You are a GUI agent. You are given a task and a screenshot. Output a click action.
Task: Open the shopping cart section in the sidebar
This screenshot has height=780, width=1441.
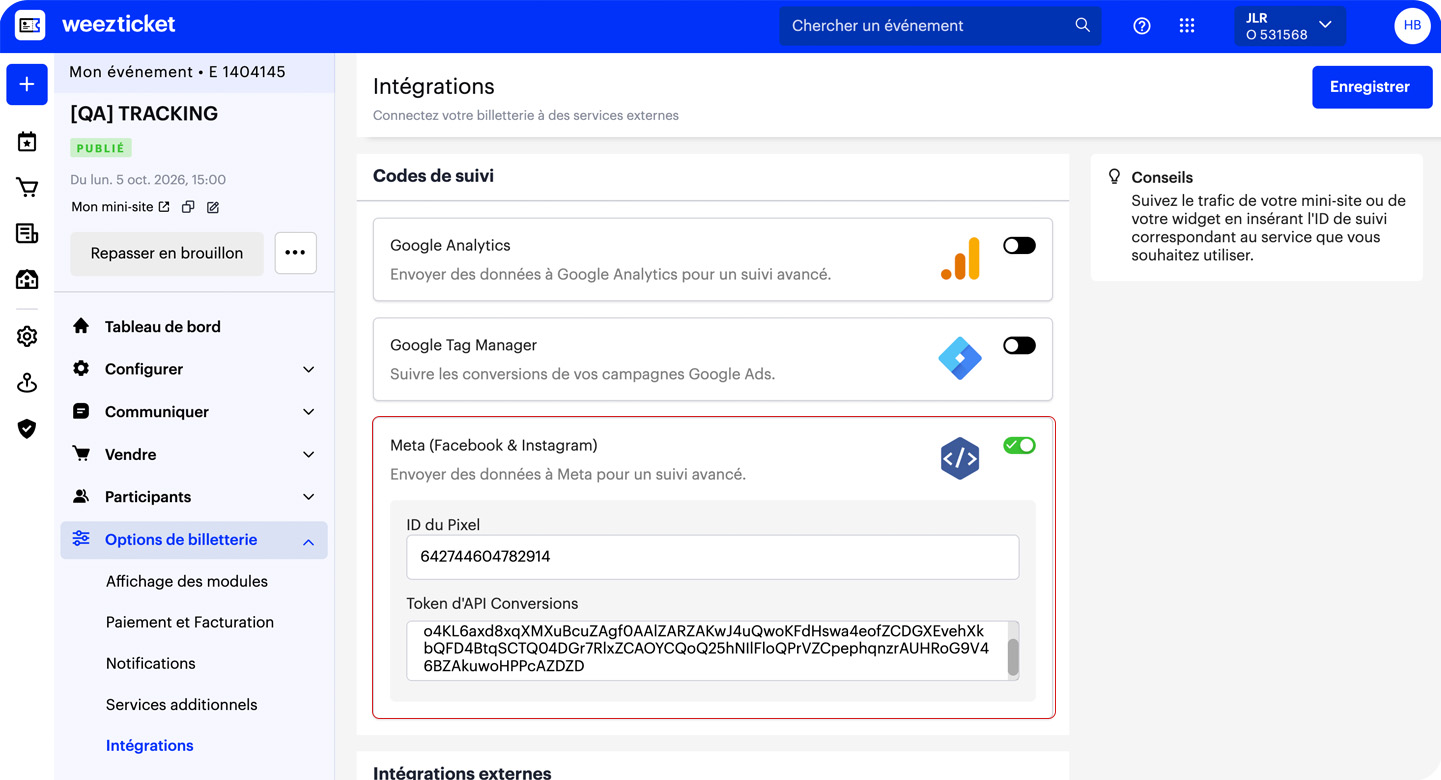point(26,187)
